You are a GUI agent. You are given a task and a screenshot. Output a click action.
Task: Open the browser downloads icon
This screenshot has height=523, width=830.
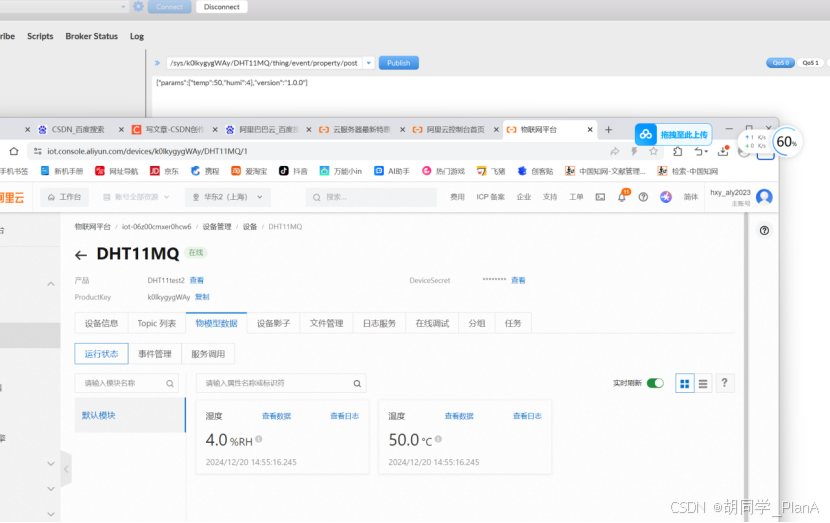point(723,151)
